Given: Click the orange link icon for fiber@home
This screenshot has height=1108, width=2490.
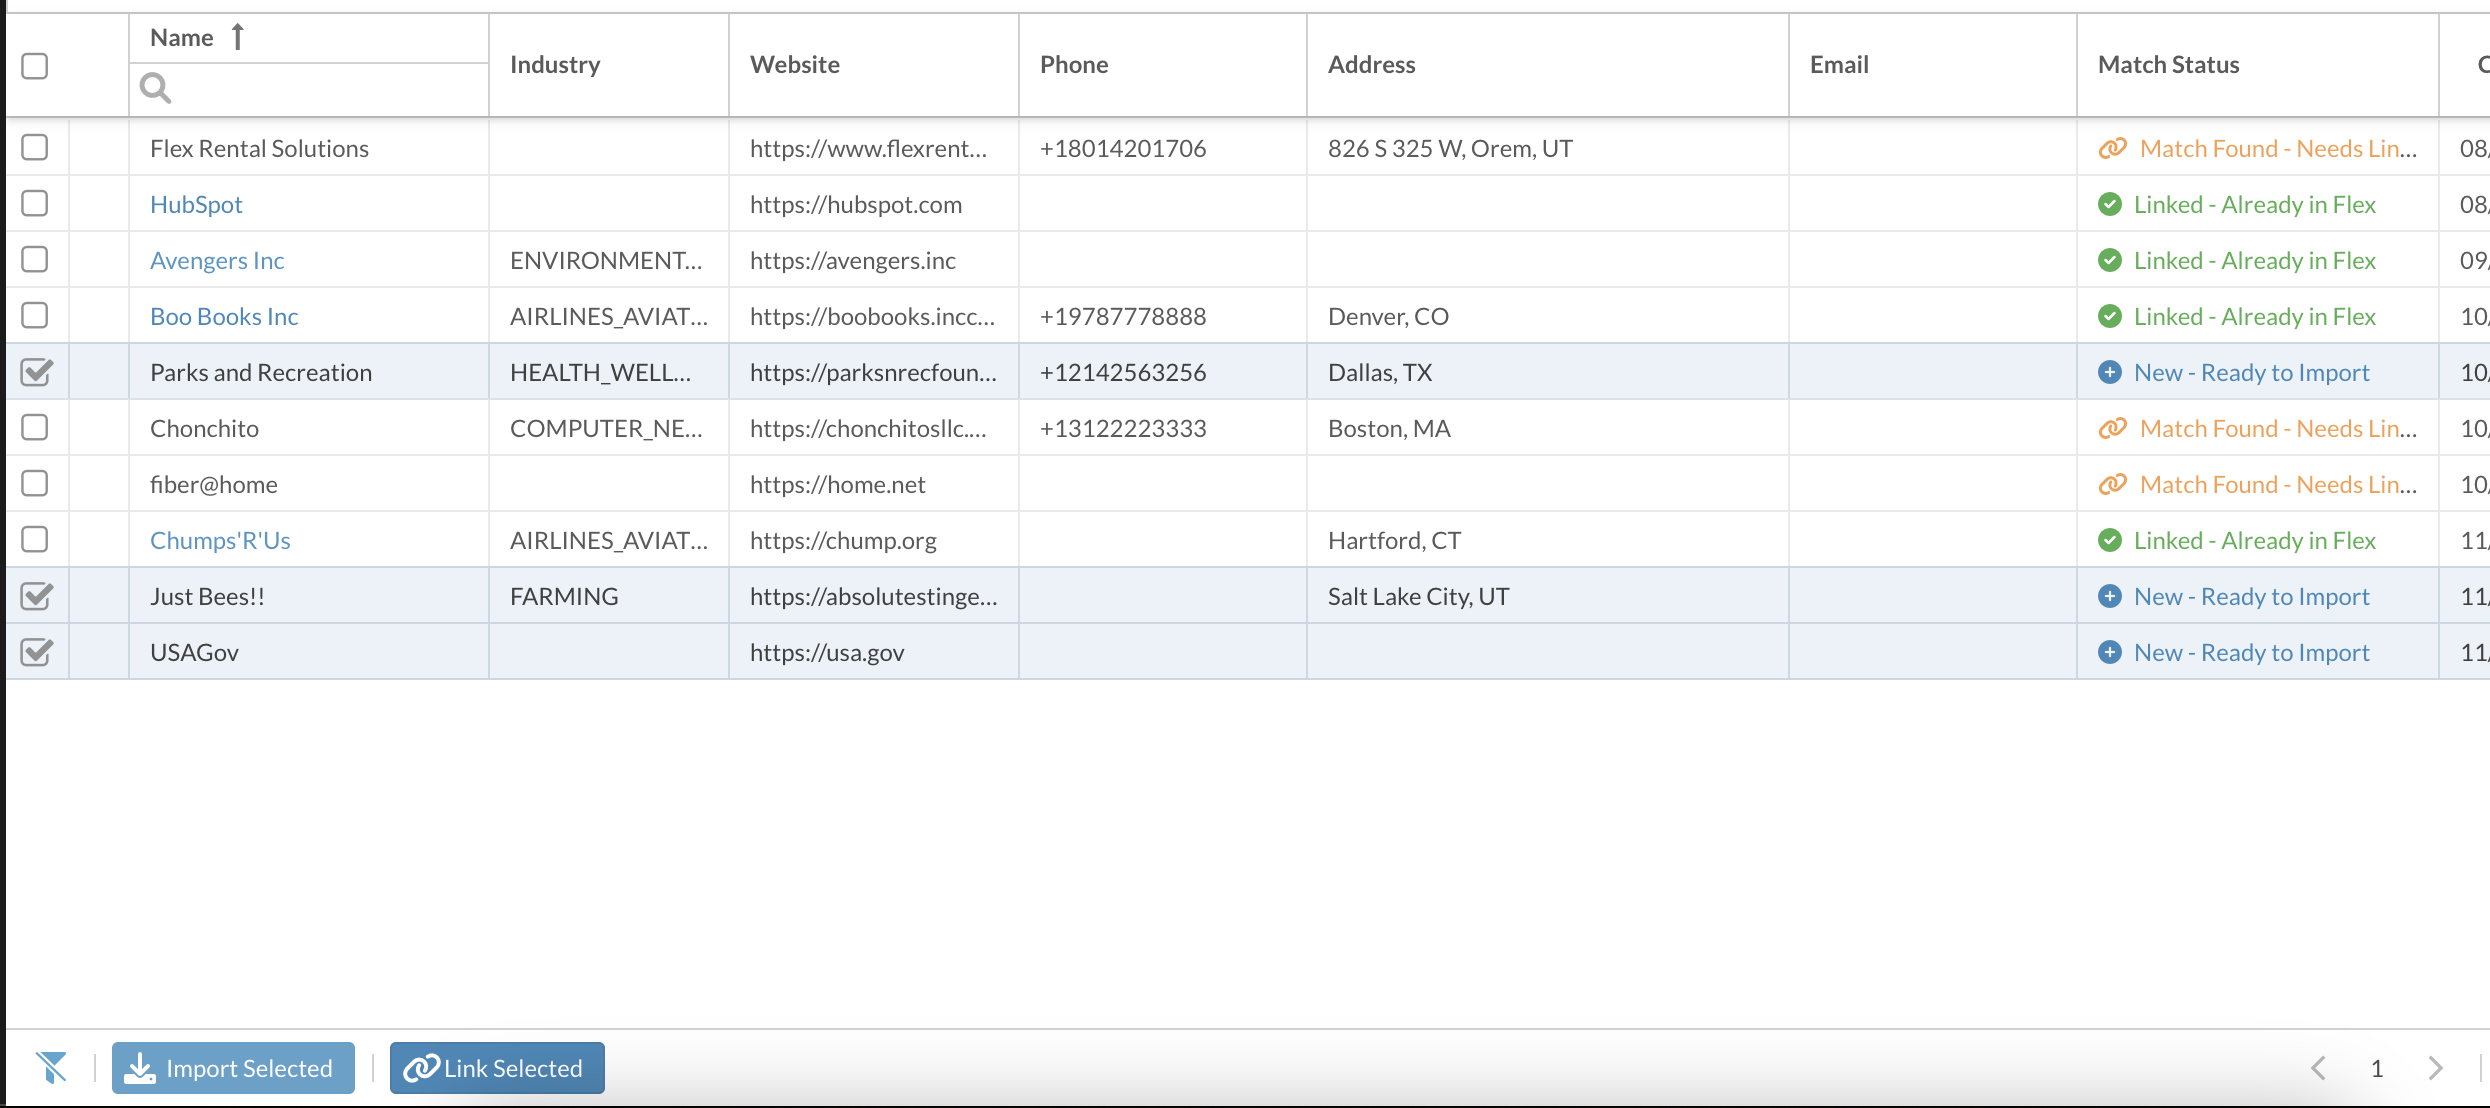Looking at the screenshot, I should tap(2112, 484).
